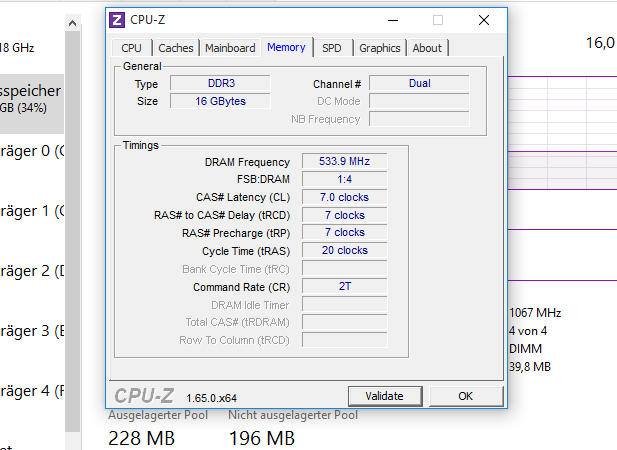Select Datenträger 3 in Task Manager sidebar

pos(31,331)
